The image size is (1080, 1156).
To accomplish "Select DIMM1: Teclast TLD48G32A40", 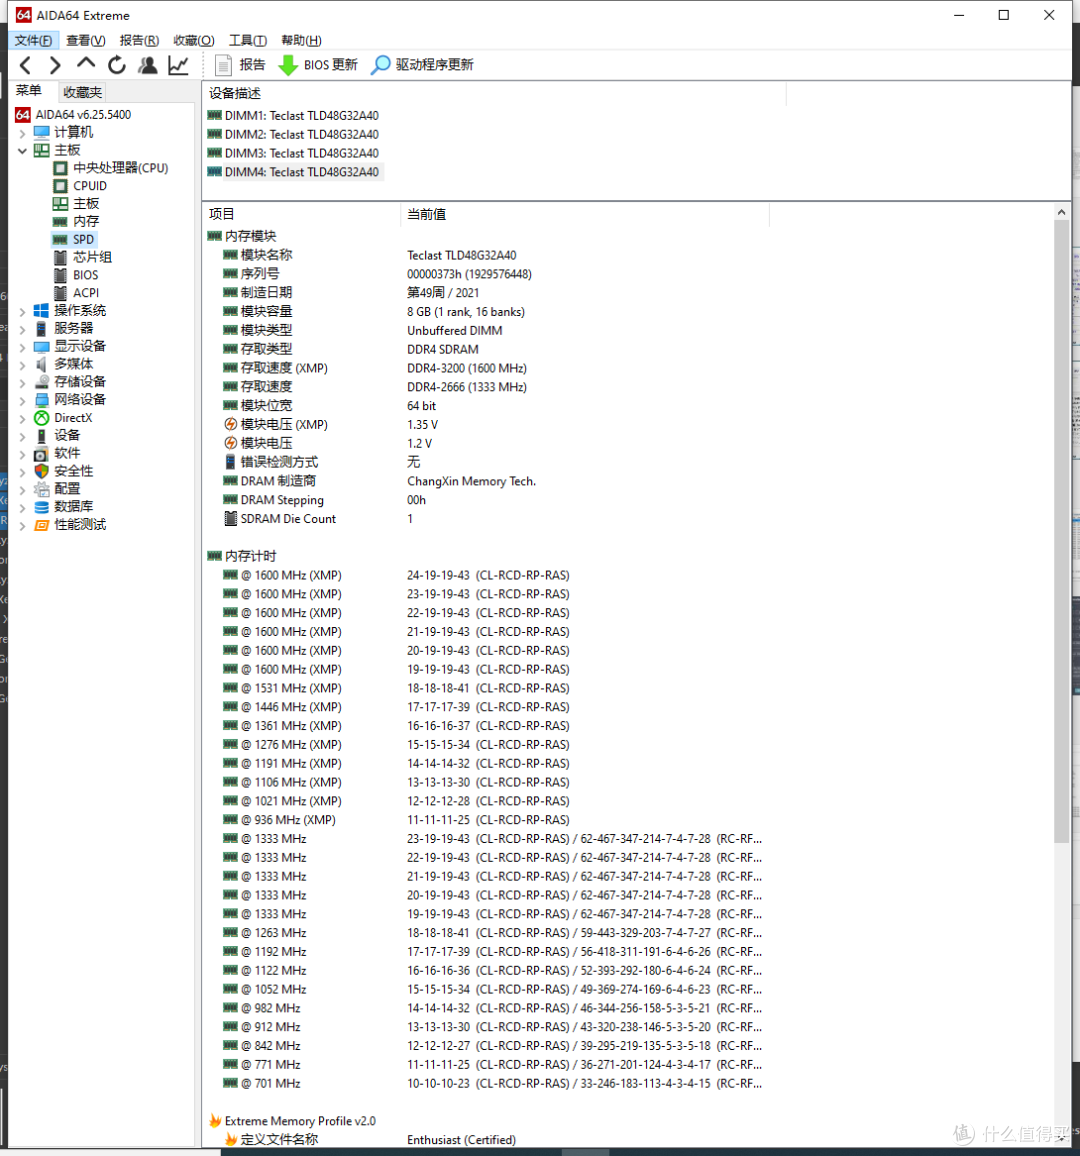I will pyautogui.click(x=293, y=116).
